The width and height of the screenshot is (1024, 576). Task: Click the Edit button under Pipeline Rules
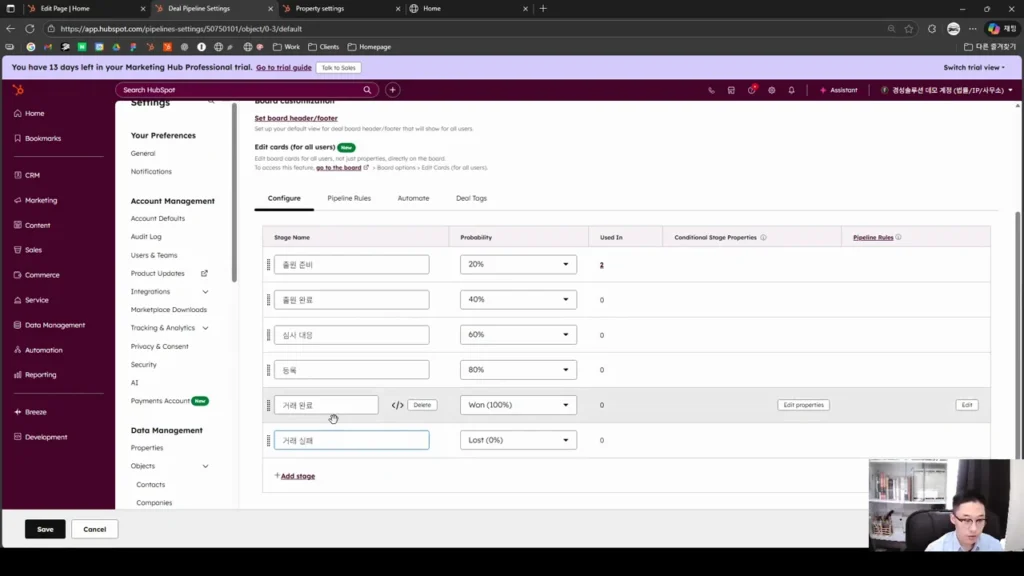point(967,405)
